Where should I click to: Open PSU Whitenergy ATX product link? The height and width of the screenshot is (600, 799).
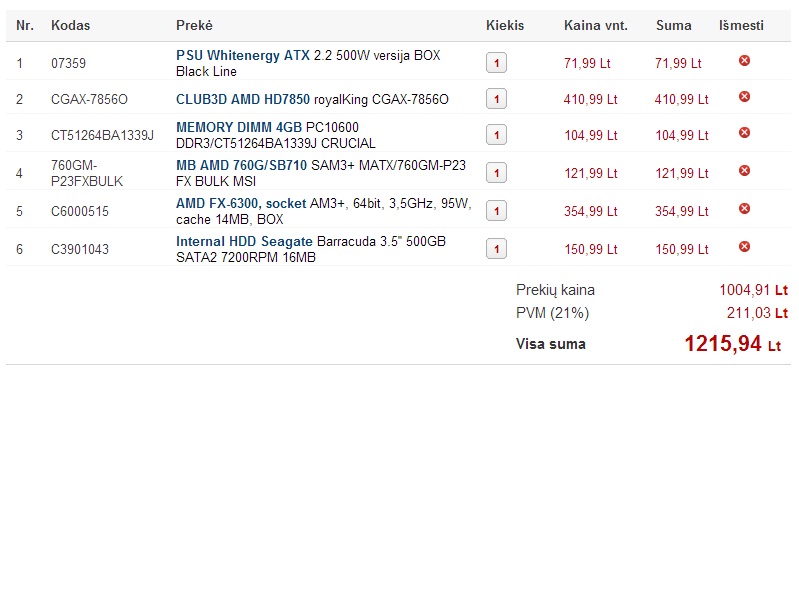point(243,55)
